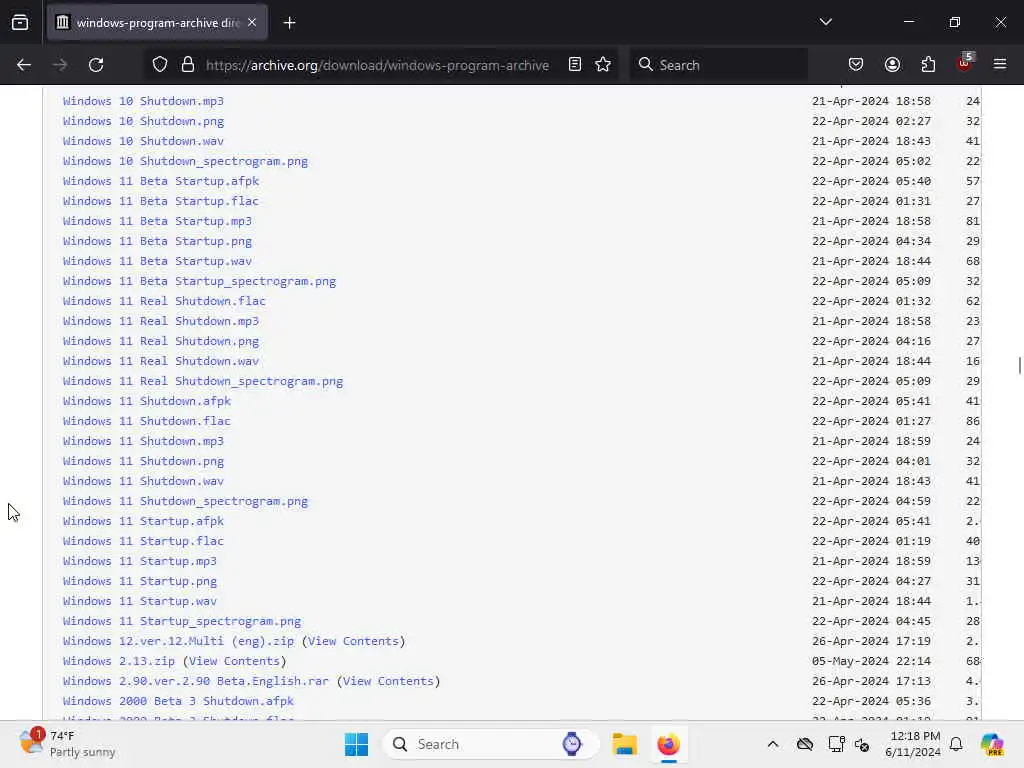1024x768 pixels.
Task: Open Windows 11 Startup.afpk link
Action: (x=143, y=521)
